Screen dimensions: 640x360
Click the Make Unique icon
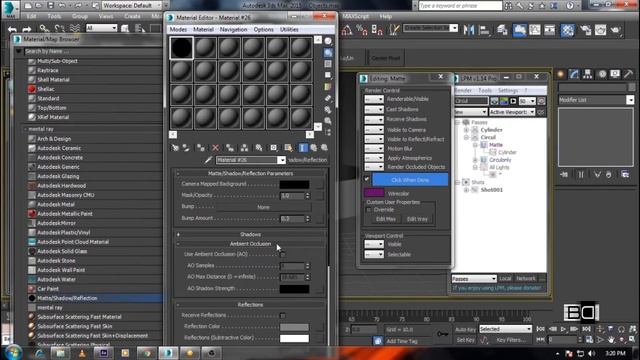tap(244, 148)
